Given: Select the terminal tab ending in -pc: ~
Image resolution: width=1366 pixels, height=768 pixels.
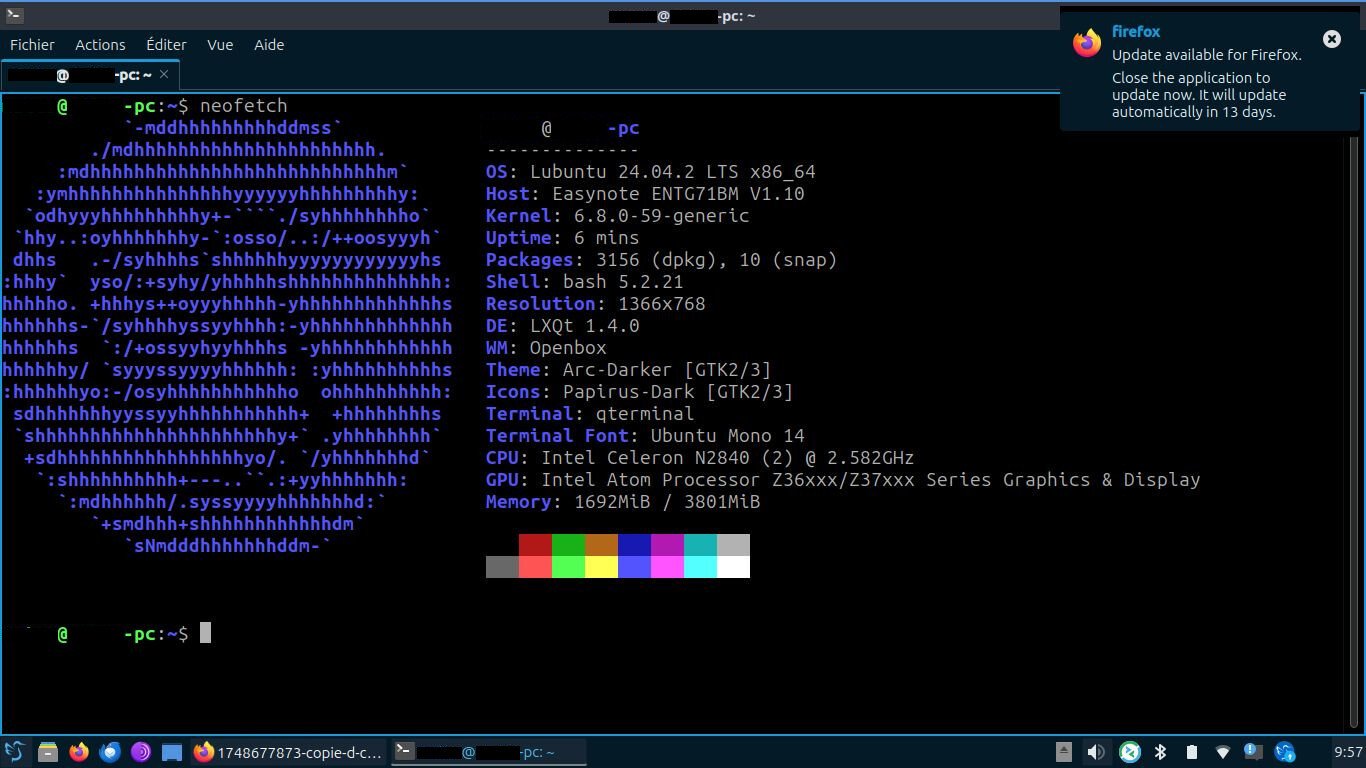Looking at the screenshot, I should pyautogui.click(x=90, y=75).
